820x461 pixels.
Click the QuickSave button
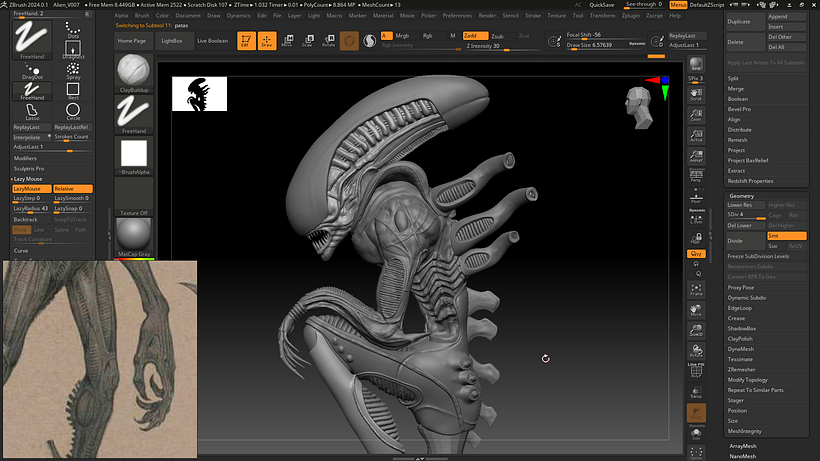click(x=601, y=5)
